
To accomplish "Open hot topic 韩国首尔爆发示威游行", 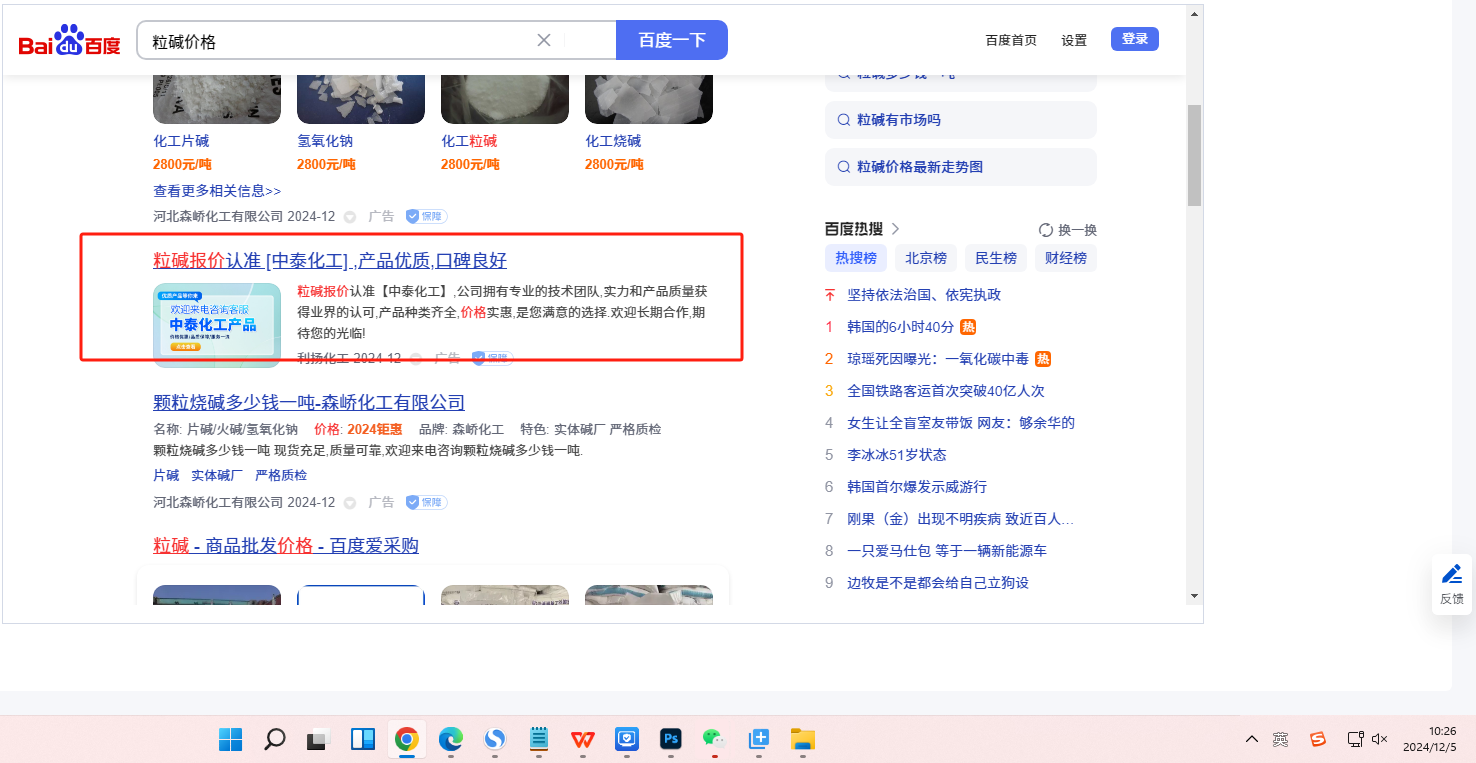I will click(x=917, y=487).
